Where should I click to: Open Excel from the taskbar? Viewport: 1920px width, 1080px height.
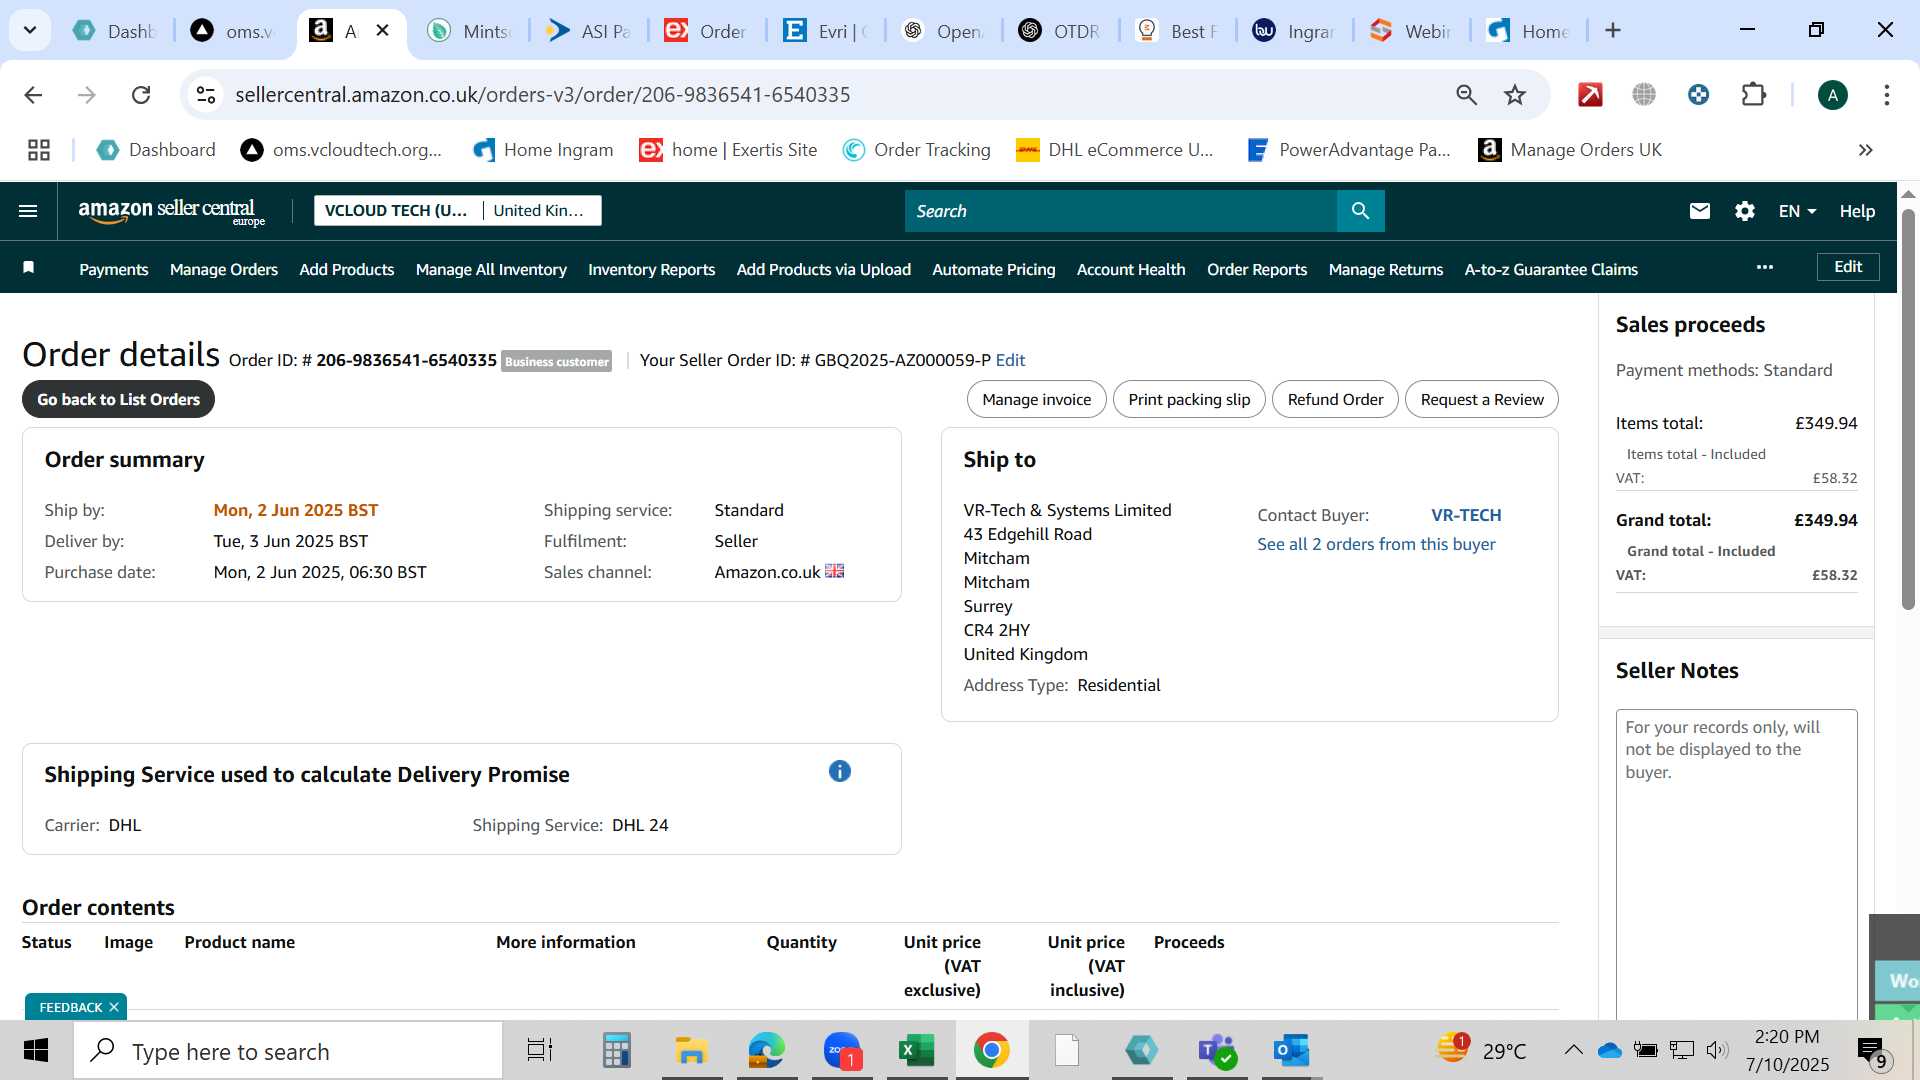tap(916, 1050)
